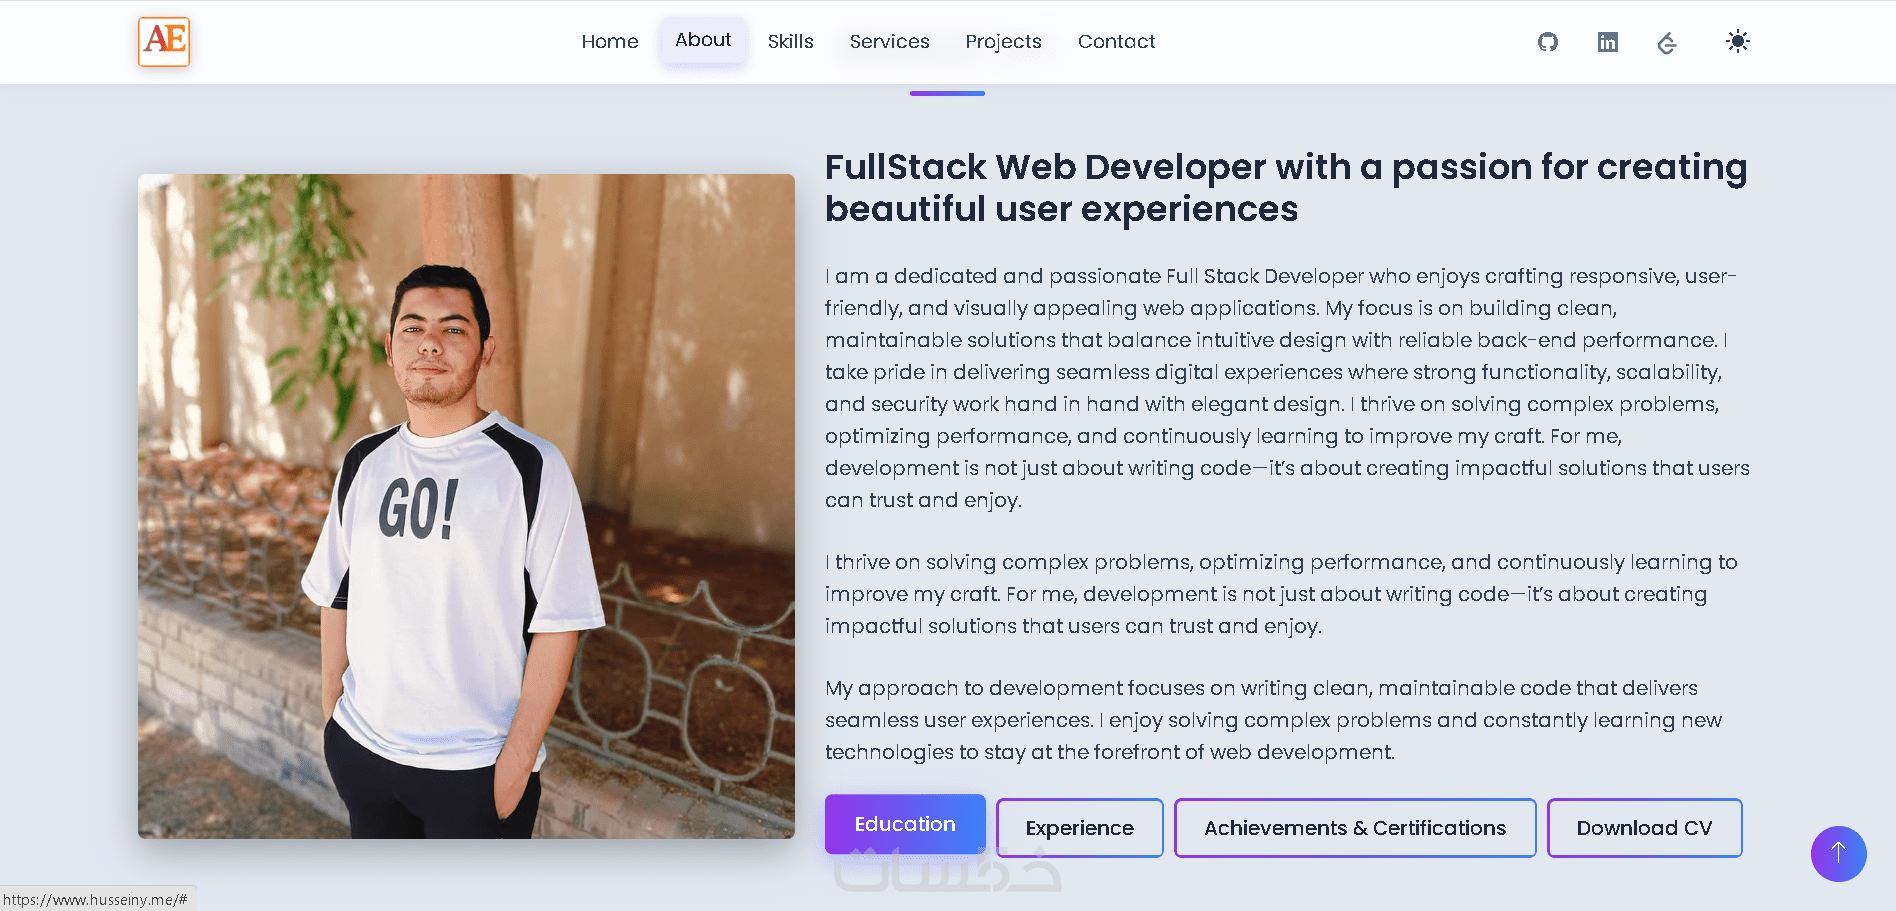Open the LeetCode profile icon
The width and height of the screenshot is (1896, 911).
coord(1667,43)
